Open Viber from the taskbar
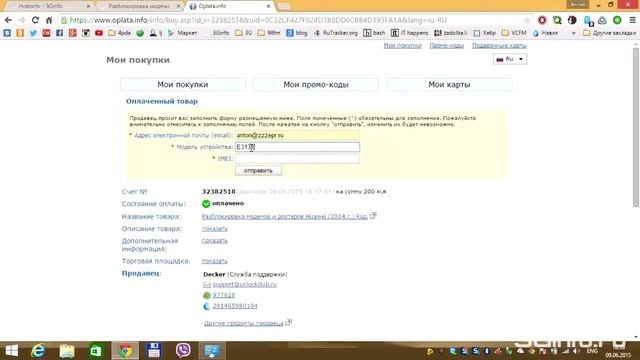 pyautogui.click(x=183, y=351)
